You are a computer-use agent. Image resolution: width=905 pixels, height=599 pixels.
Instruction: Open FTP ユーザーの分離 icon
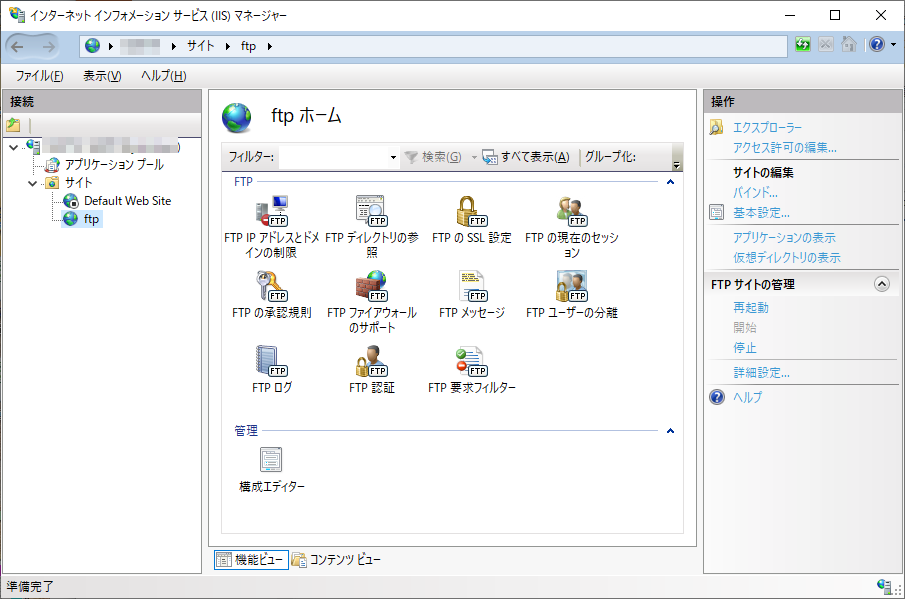click(571, 295)
